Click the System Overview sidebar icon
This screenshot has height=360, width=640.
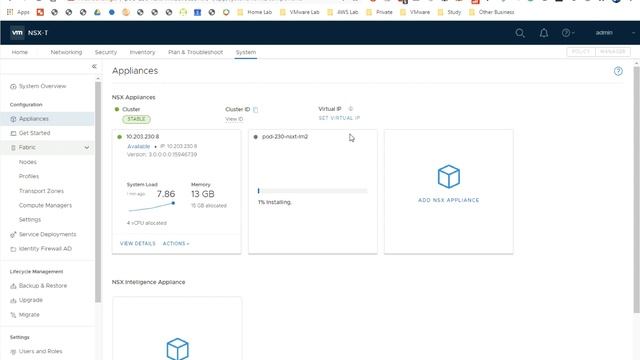13,87
